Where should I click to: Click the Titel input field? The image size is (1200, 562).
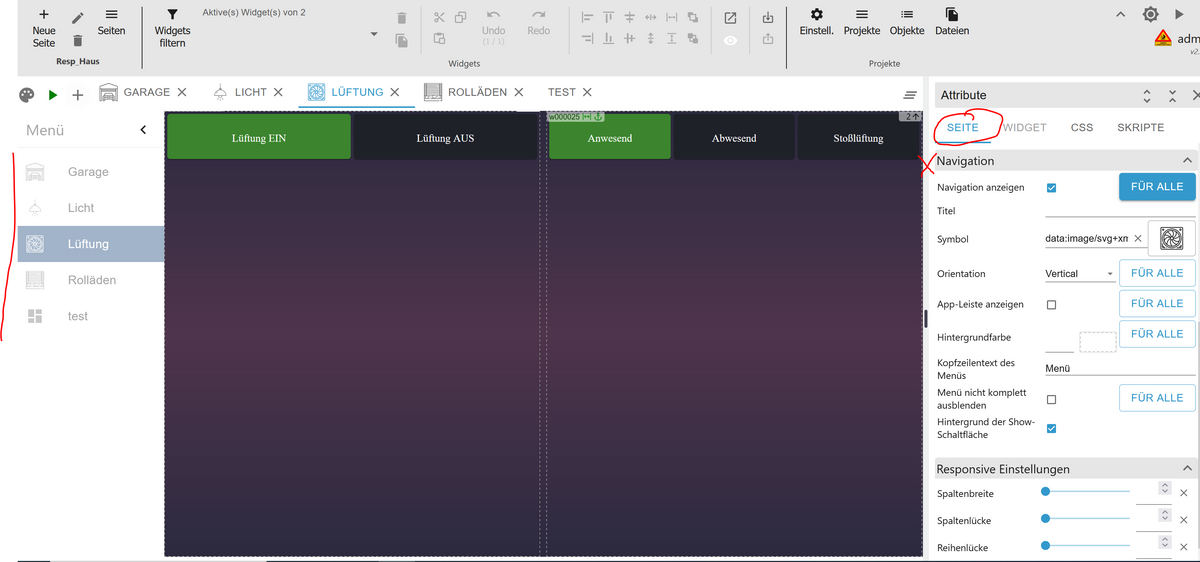pyautogui.click(x=1120, y=210)
